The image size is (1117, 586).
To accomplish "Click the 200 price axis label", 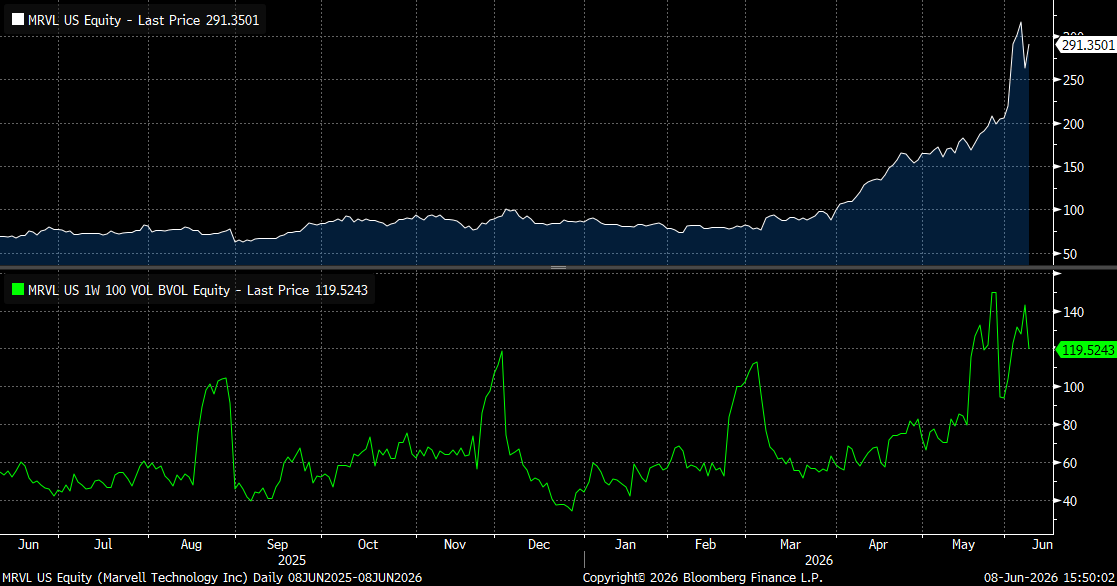I will 1073,124.
